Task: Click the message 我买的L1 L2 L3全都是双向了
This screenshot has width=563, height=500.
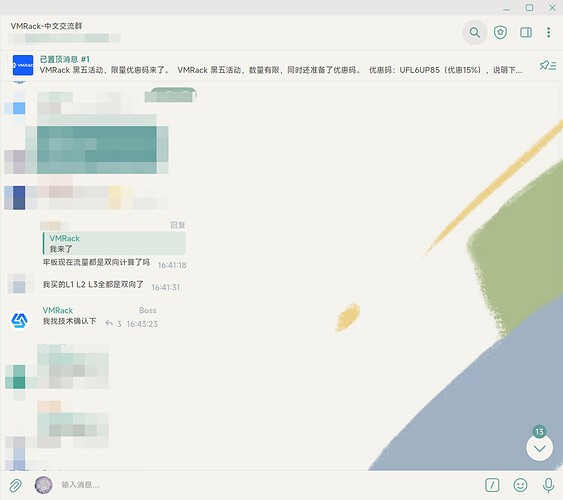Action: pyautogui.click(x=93, y=285)
